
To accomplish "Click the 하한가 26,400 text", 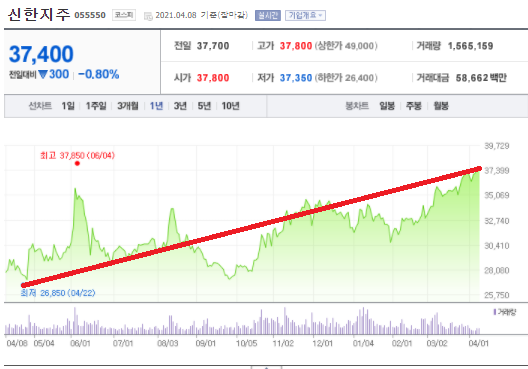I will click(x=346, y=78).
